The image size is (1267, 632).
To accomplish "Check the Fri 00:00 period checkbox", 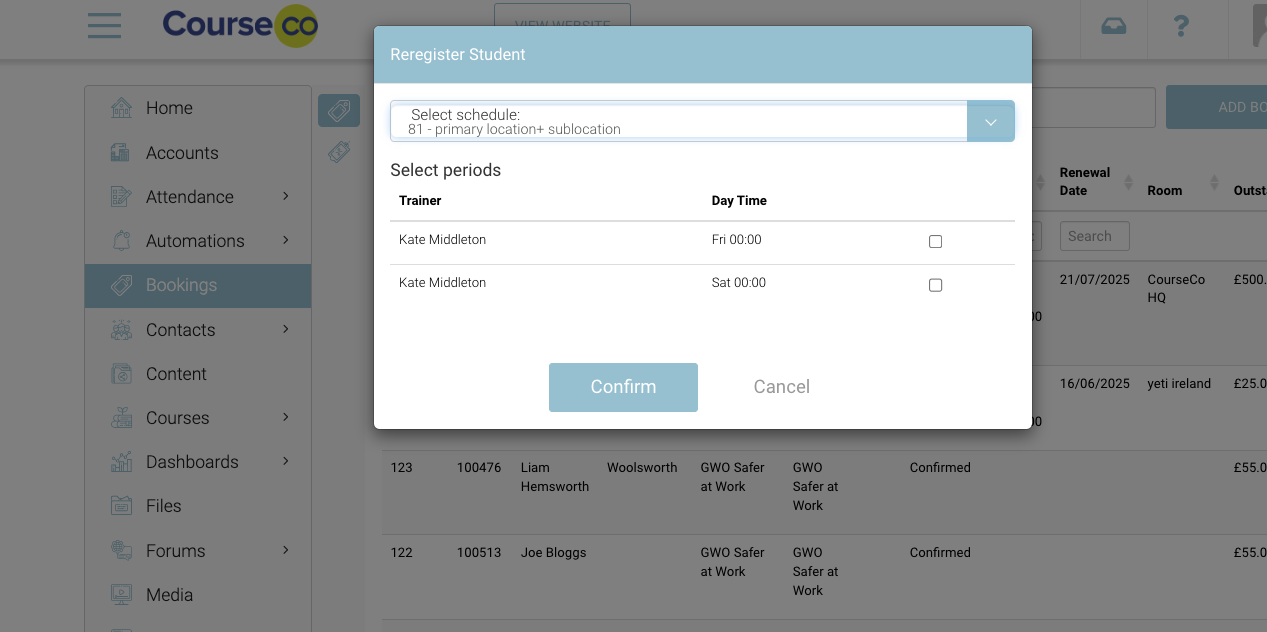I will click(935, 241).
